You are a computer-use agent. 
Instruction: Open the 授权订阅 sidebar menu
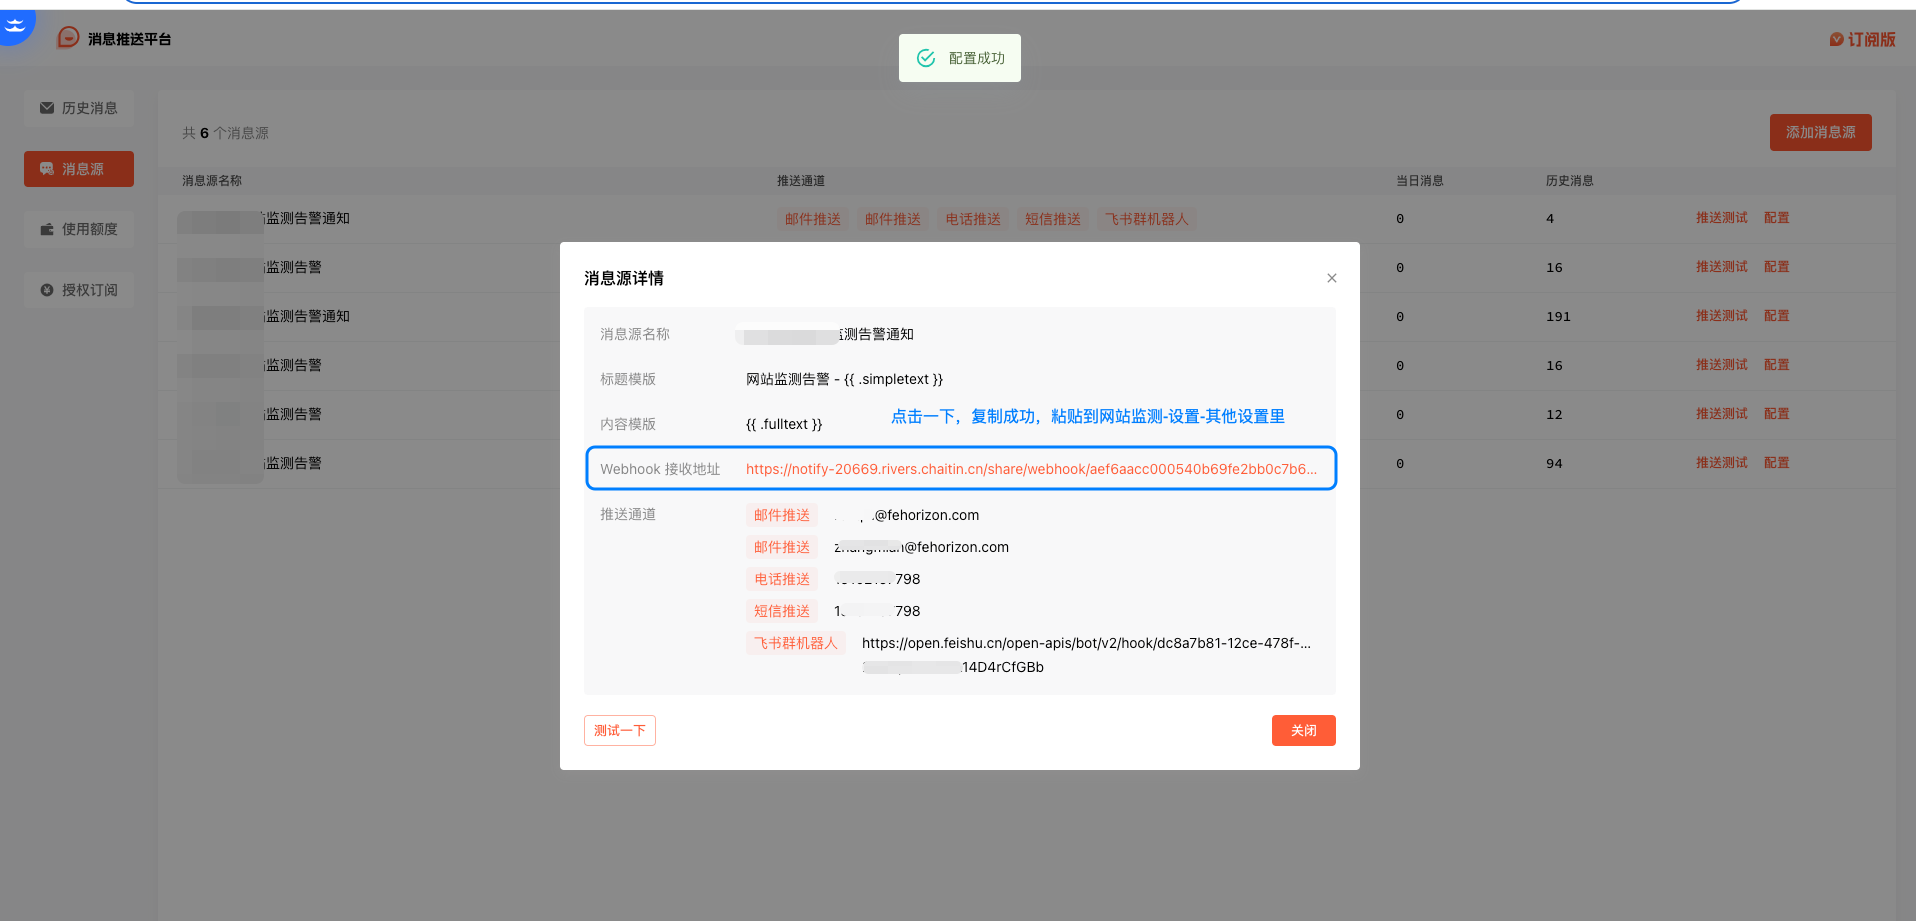coord(79,290)
